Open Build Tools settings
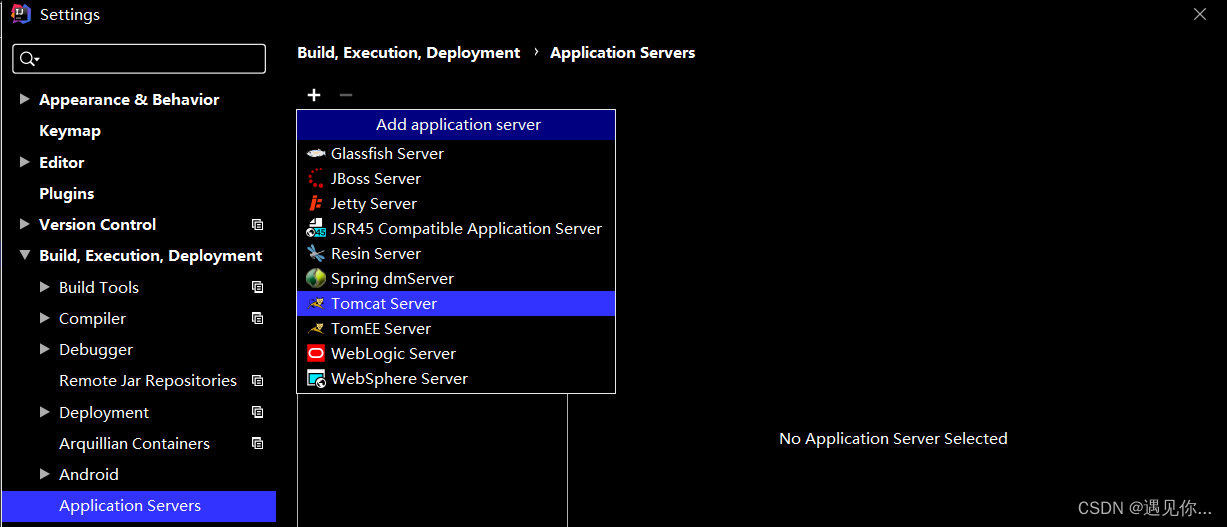Image resolution: width=1227 pixels, height=527 pixels. point(99,288)
